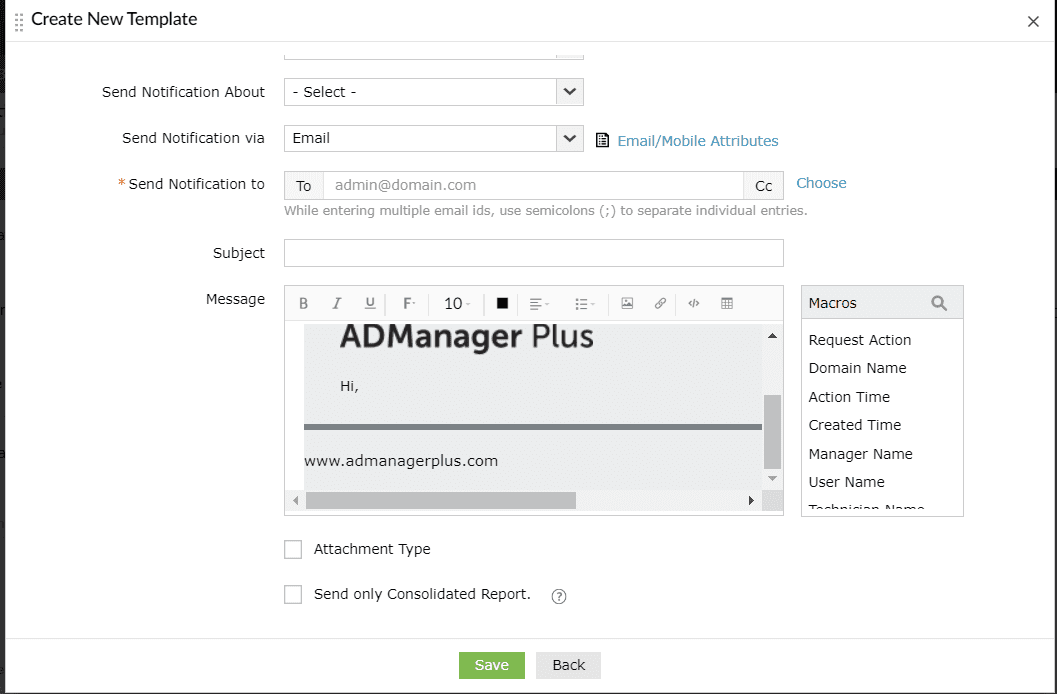
Task: Select the Domain Name macro
Action: (857, 368)
